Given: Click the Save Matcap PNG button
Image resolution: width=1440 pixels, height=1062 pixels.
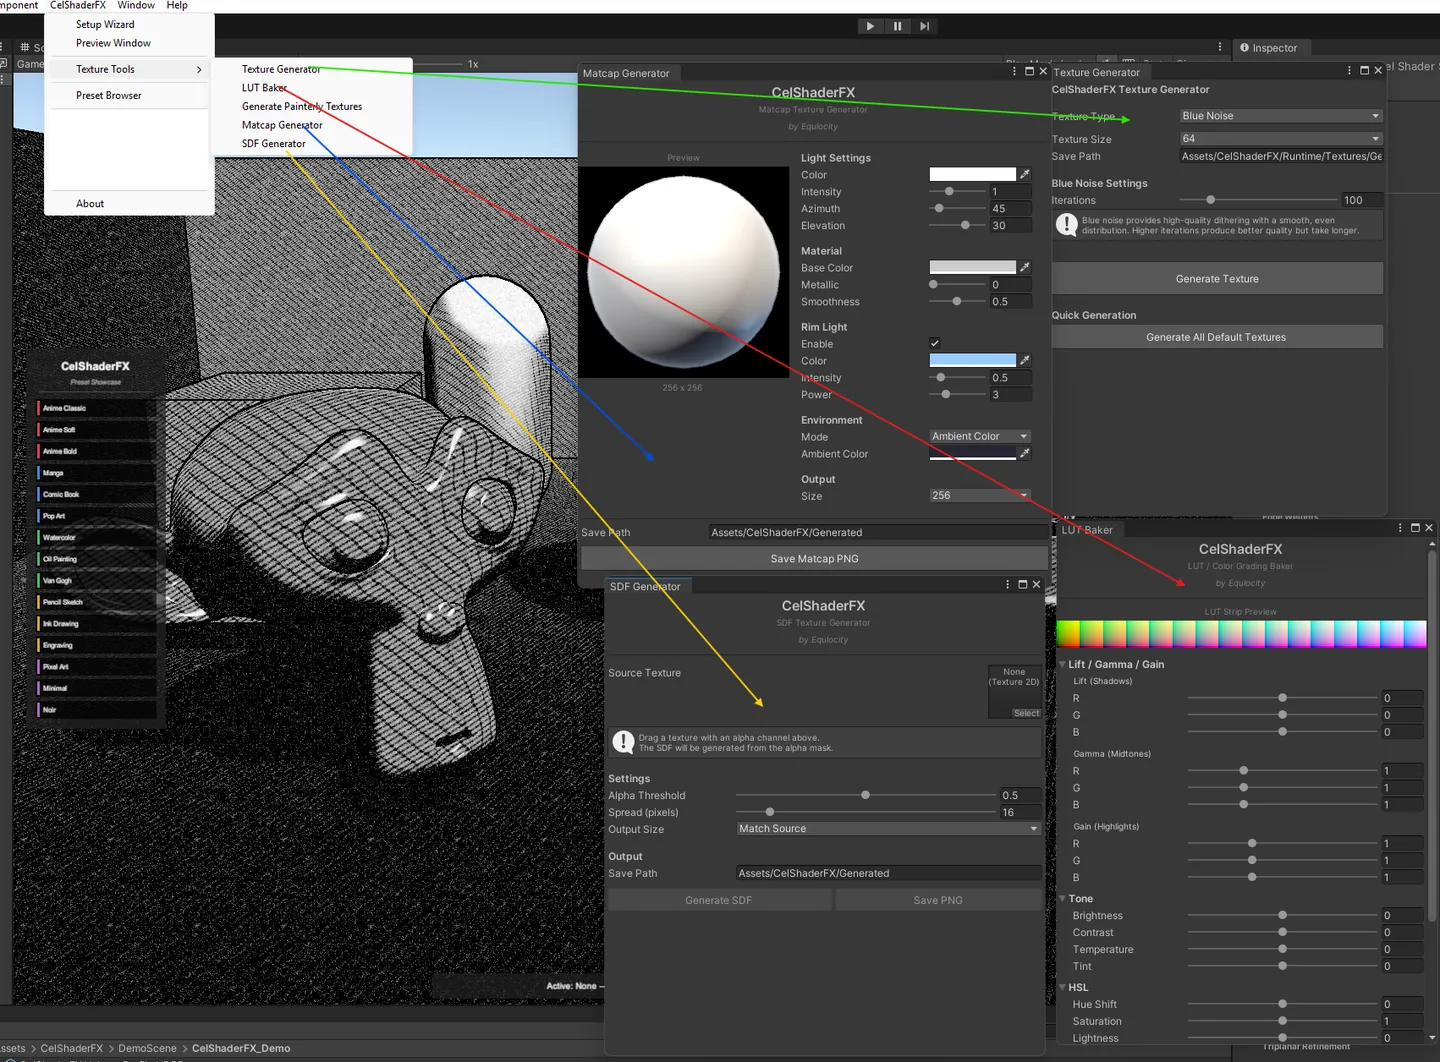Looking at the screenshot, I should click(814, 559).
